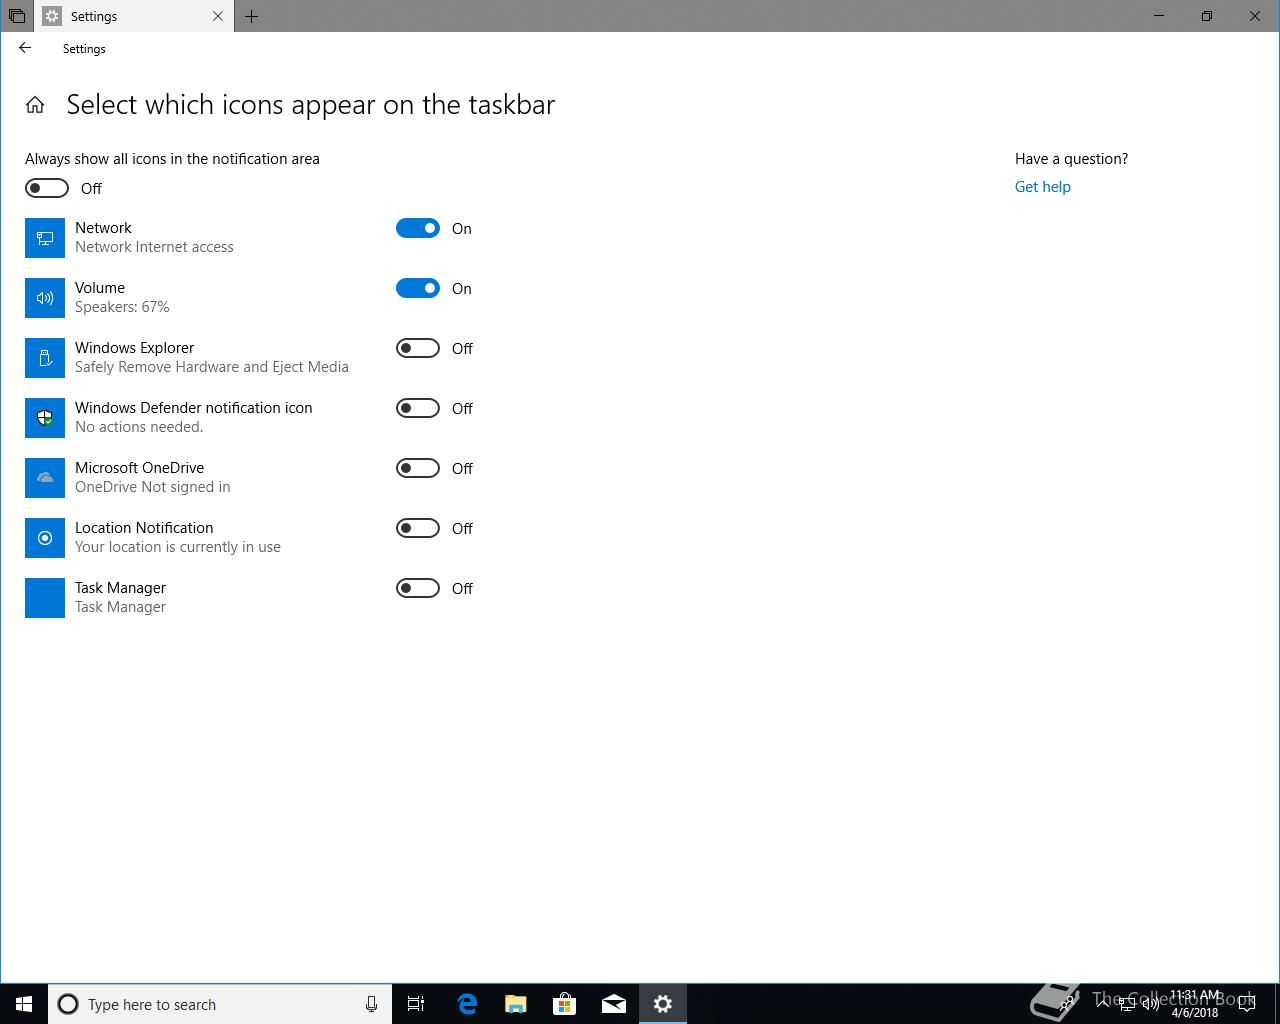
Task: Turn on the Location Notification toggle
Action: click(x=418, y=528)
